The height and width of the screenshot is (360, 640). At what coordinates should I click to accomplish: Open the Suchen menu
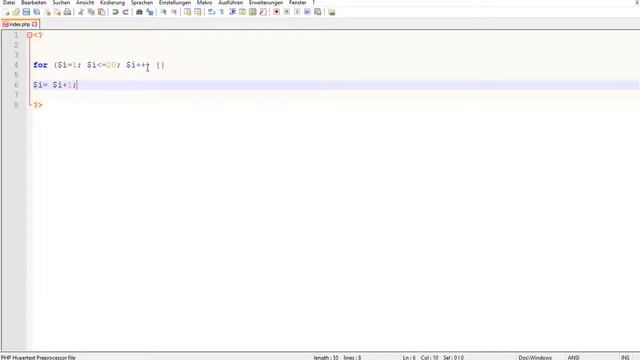point(61,2)
